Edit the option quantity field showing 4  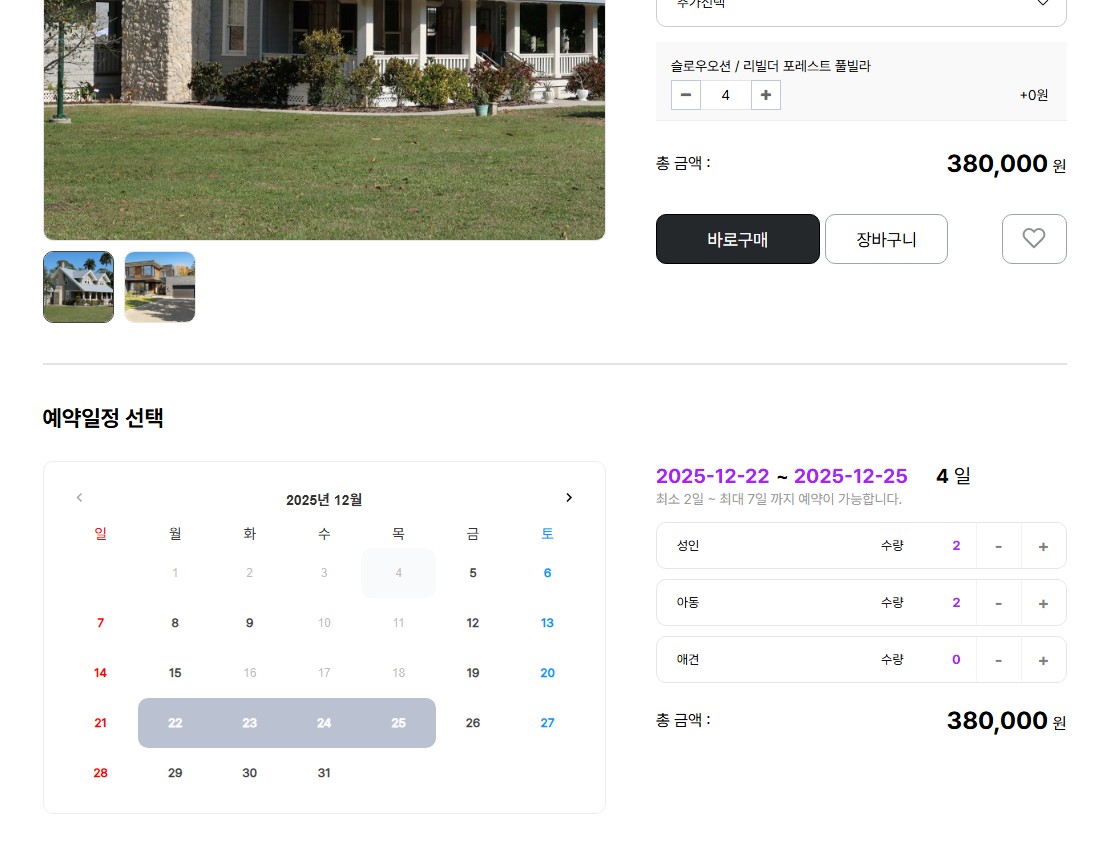(726, 95)
